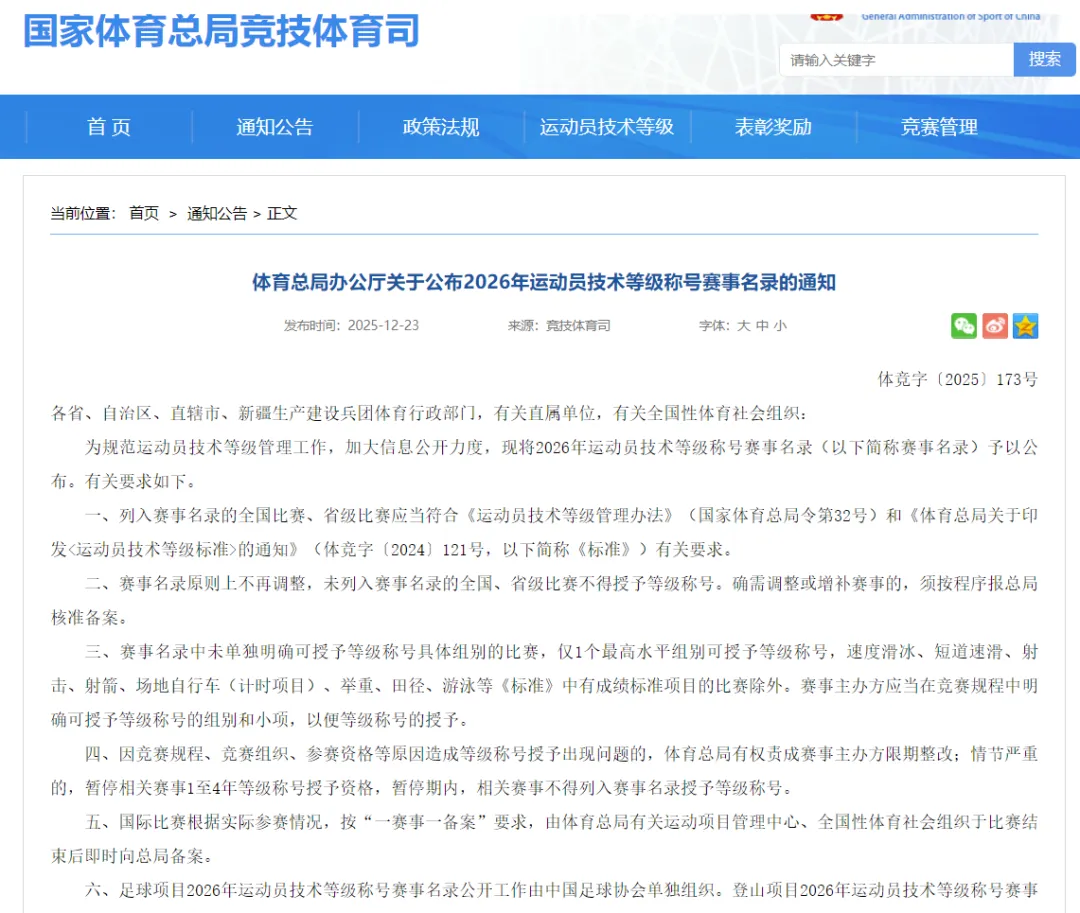Share article via WeChat icon
The image size is (1080, 913).
point(964,326)
